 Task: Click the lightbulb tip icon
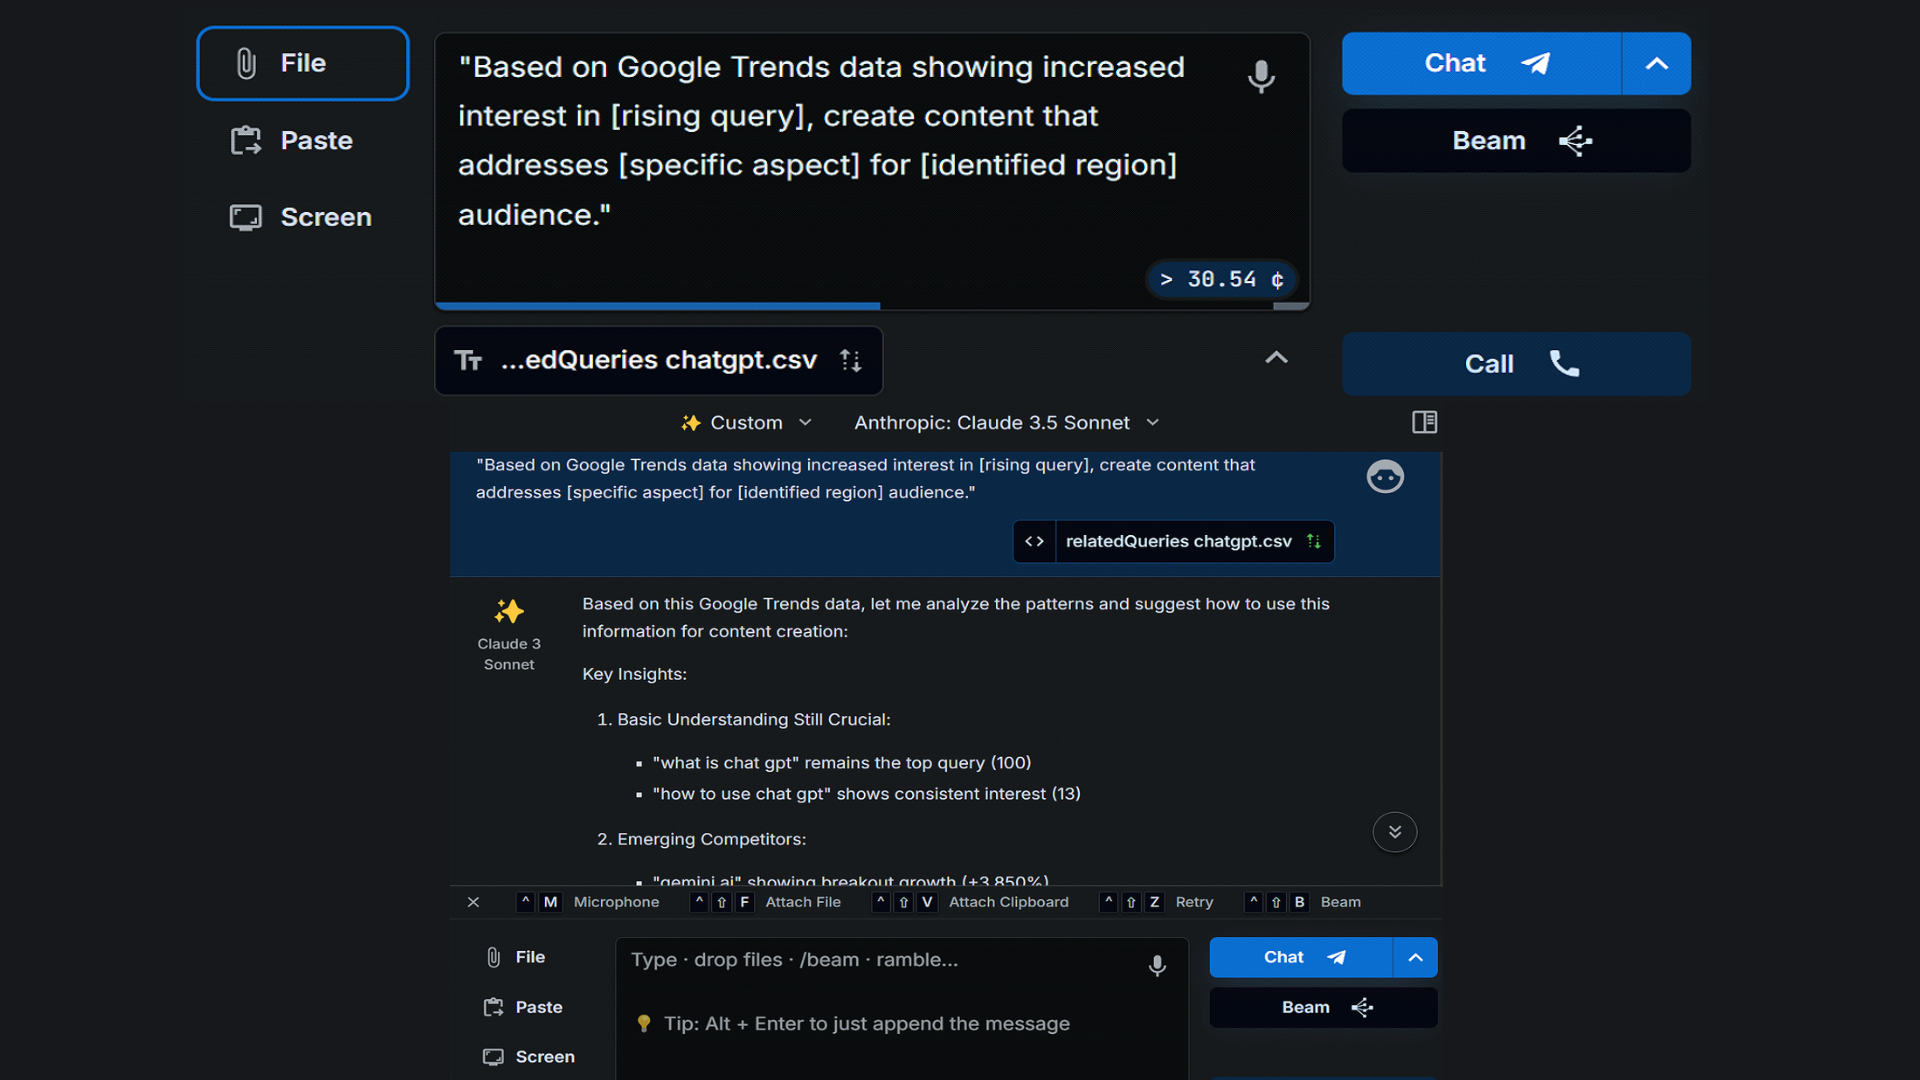tap(644, 1023)
